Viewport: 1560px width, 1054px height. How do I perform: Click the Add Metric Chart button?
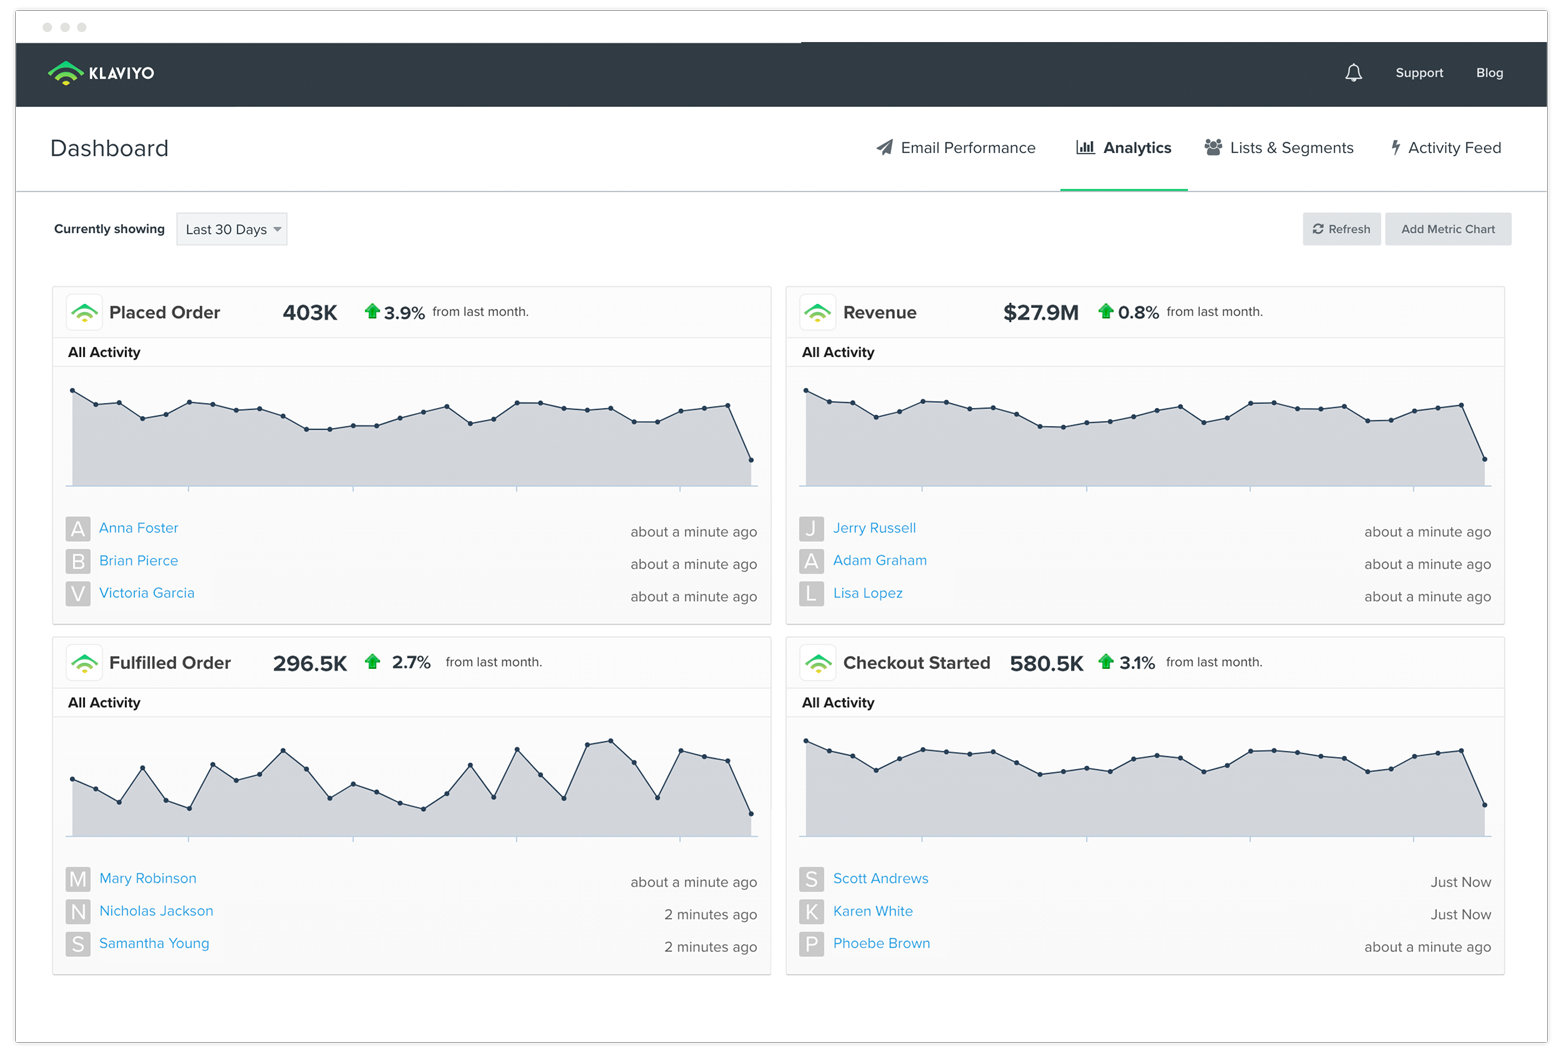[x=1448, y=229]
